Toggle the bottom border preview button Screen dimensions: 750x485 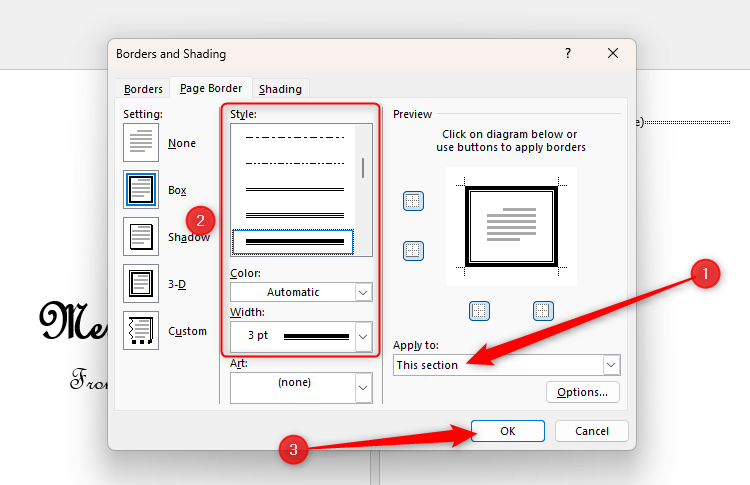413,251
